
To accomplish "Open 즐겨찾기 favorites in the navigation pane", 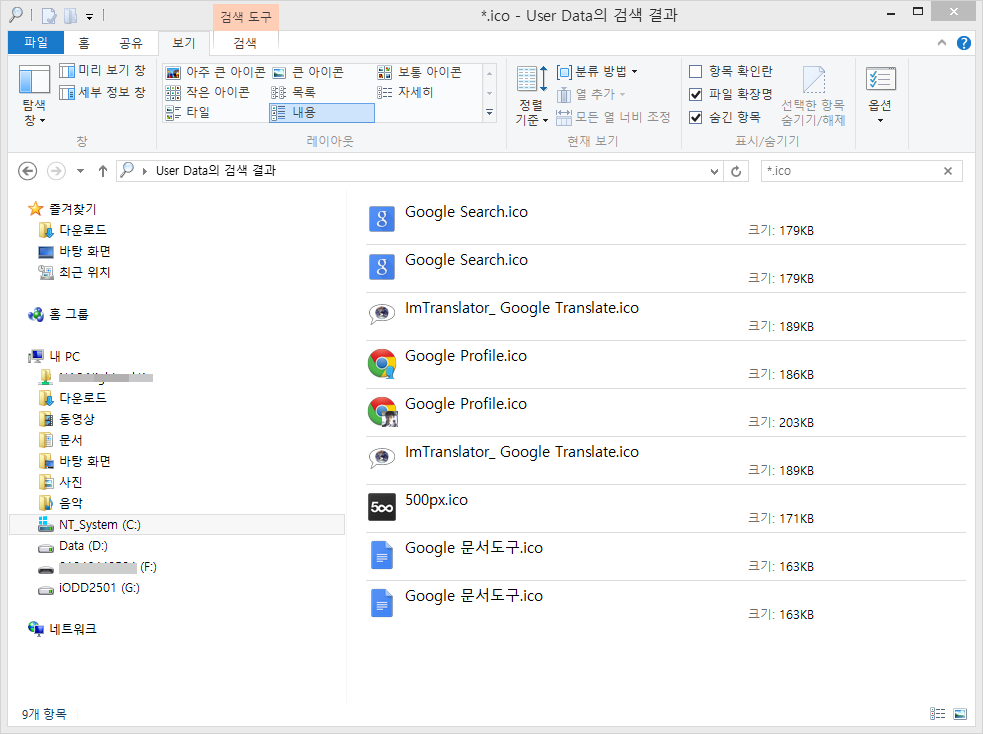I will click(63, 209).
